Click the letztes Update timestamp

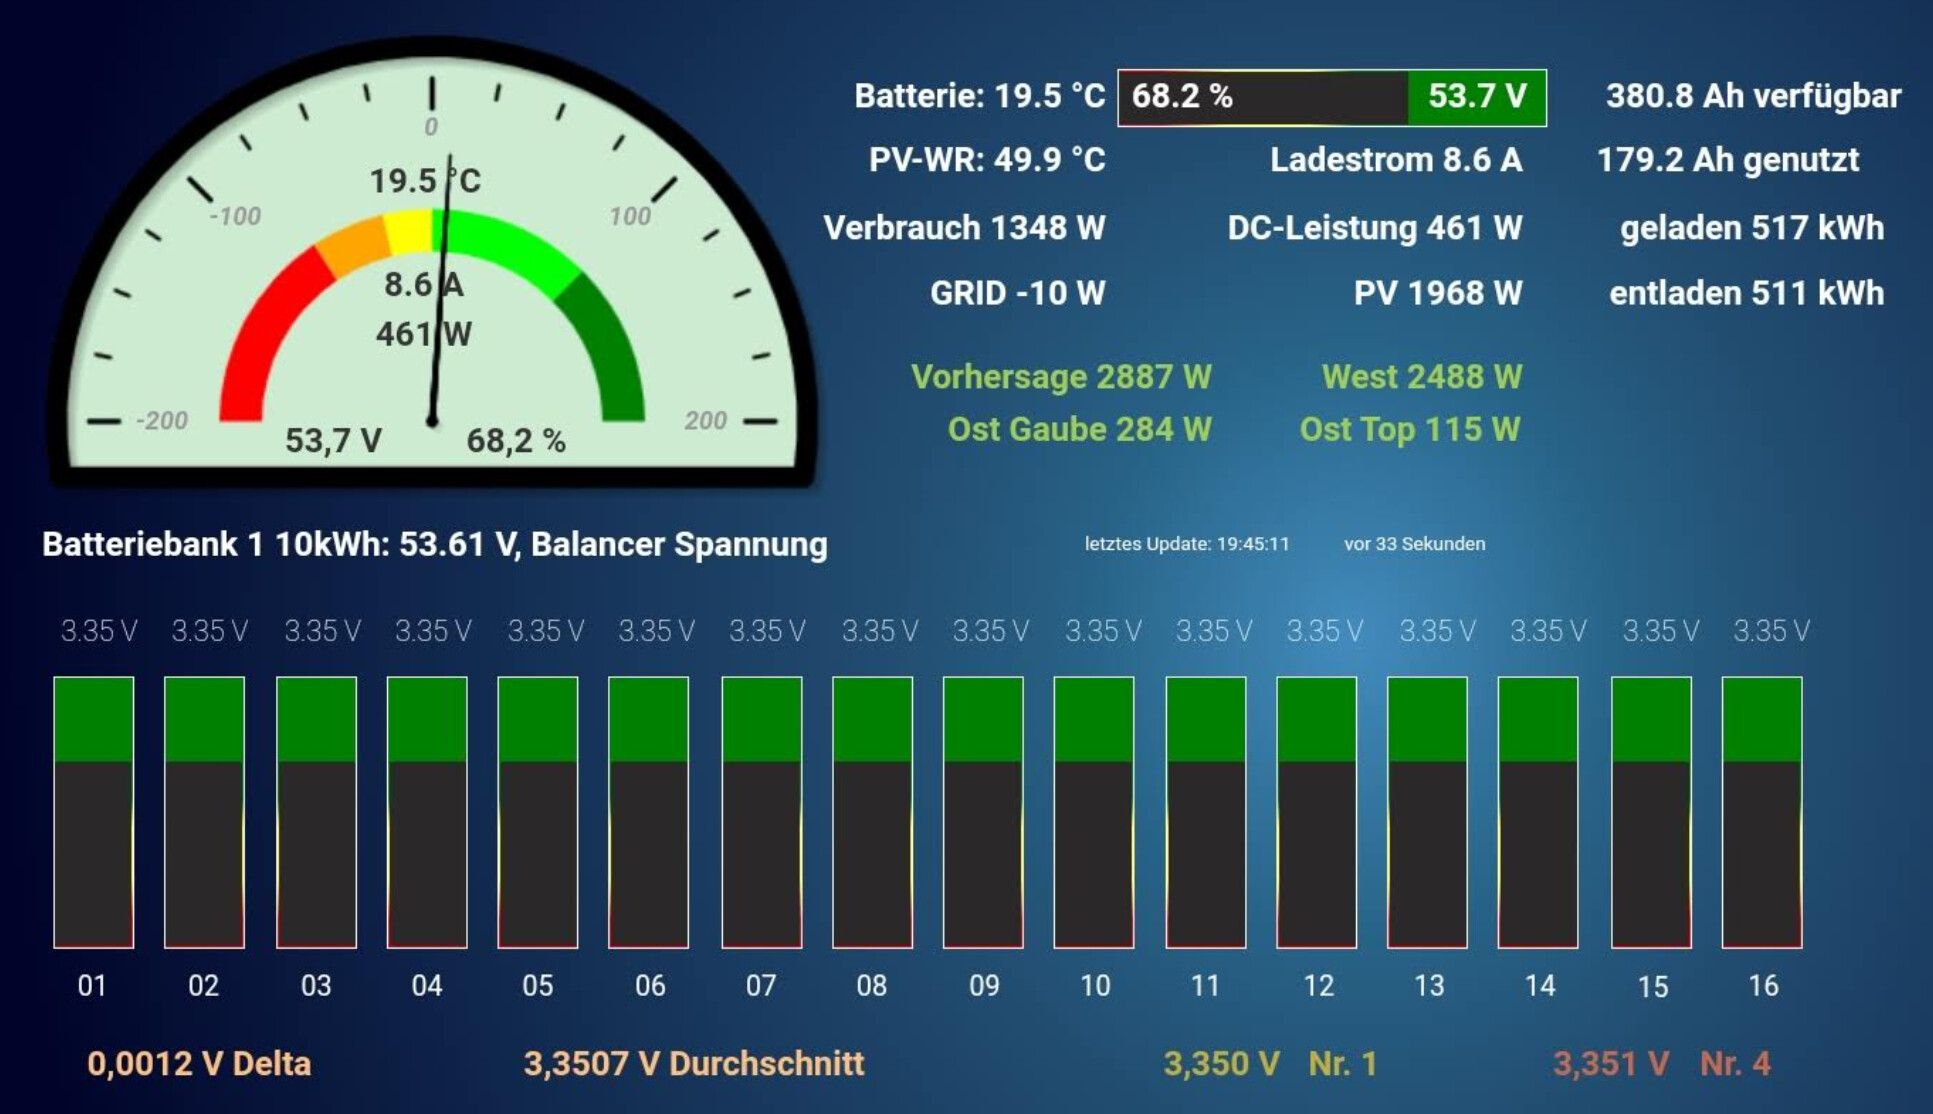click(x=1187, y=544)
